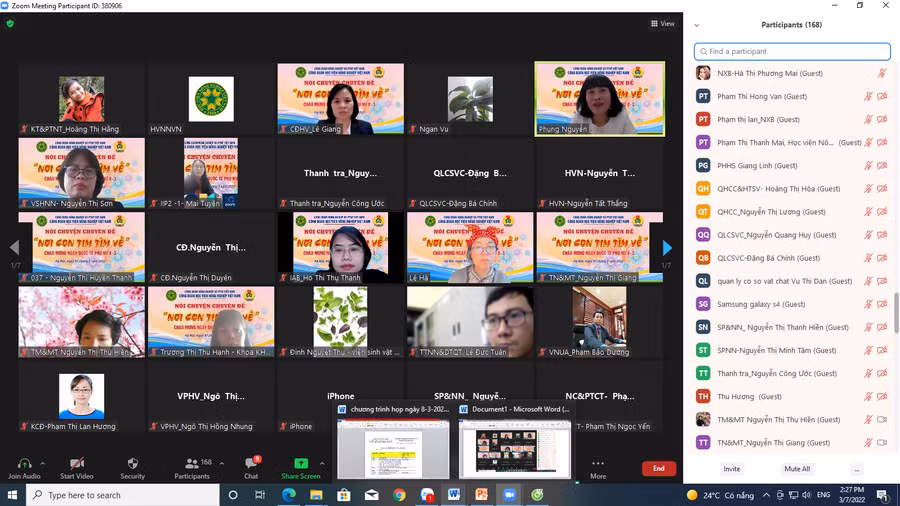Click the green Share Screen icon
Screen dimensions: 900x506
pos(300,464)
